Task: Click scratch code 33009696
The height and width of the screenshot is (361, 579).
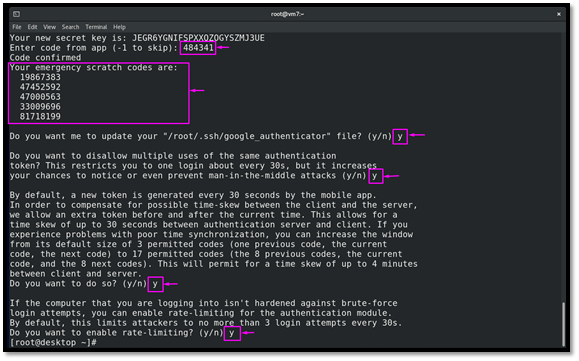Action: pos(40,107)
